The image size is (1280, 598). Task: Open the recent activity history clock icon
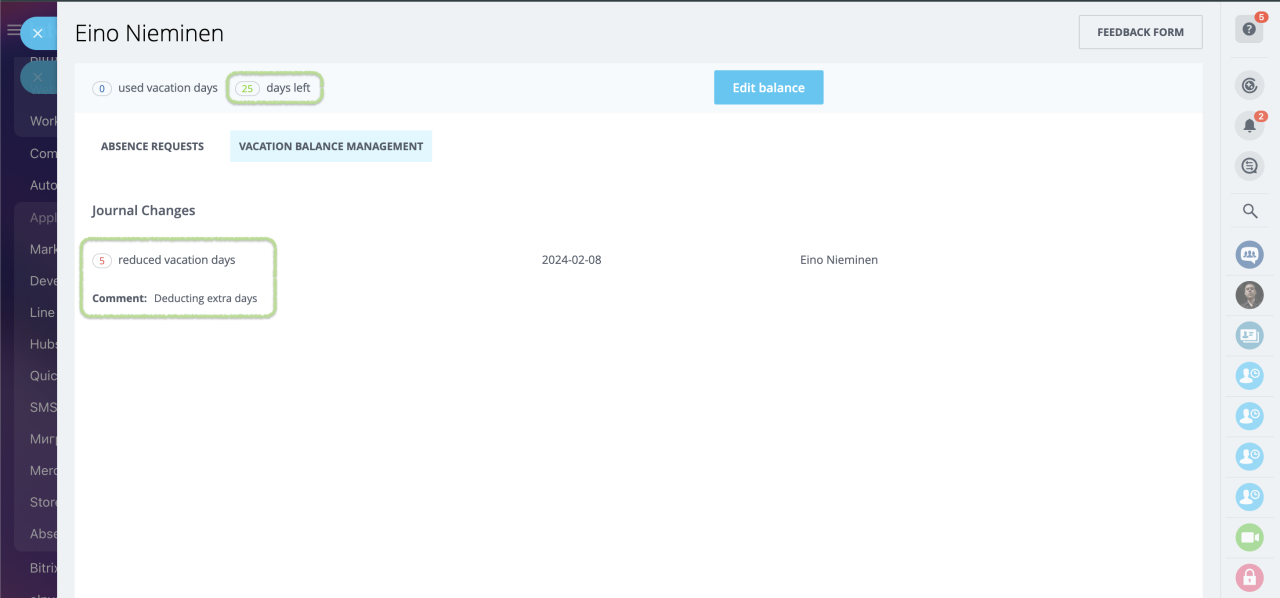1248,85
